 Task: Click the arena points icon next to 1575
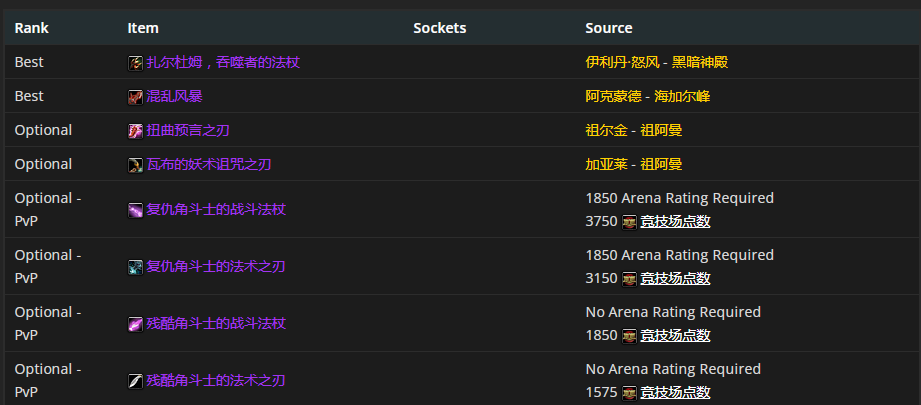coord(629,392)
